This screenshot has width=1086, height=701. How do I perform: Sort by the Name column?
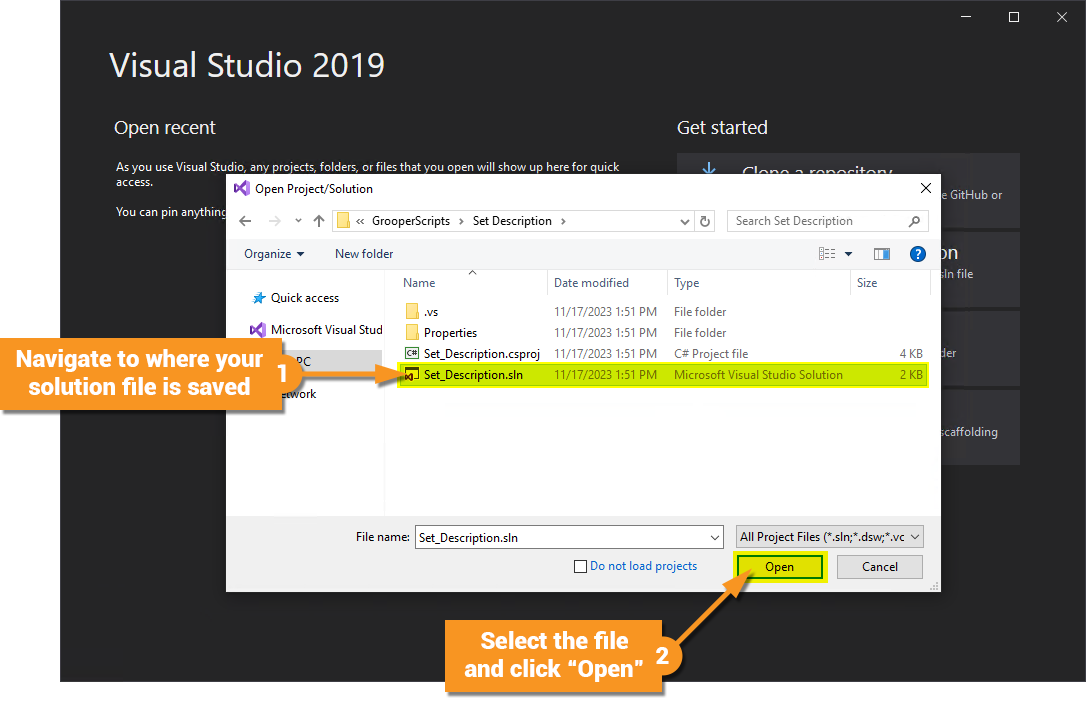pyautogui.click(x=419, y=283)
